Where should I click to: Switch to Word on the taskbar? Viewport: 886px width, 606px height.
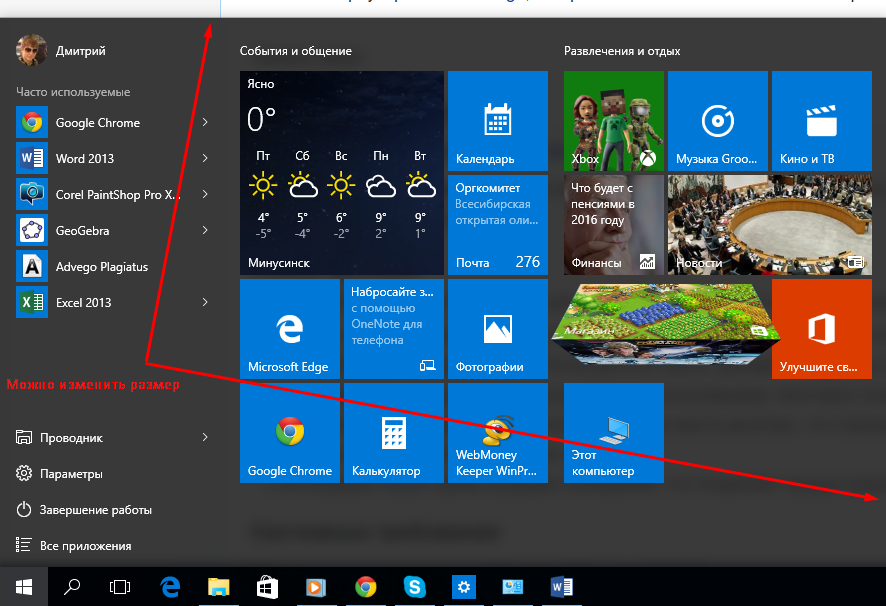562,587
